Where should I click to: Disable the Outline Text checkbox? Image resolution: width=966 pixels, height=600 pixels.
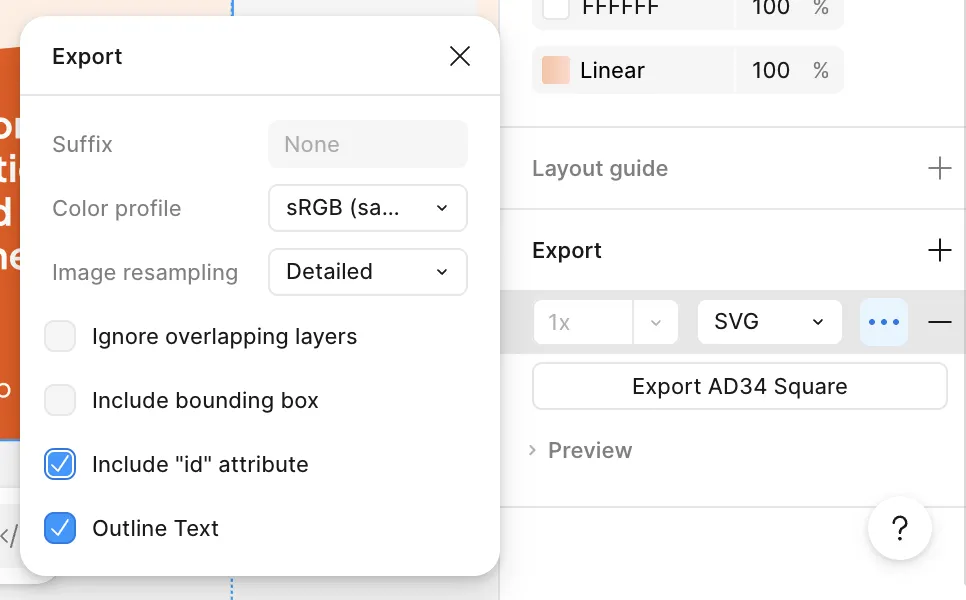[x=60, y=528]
